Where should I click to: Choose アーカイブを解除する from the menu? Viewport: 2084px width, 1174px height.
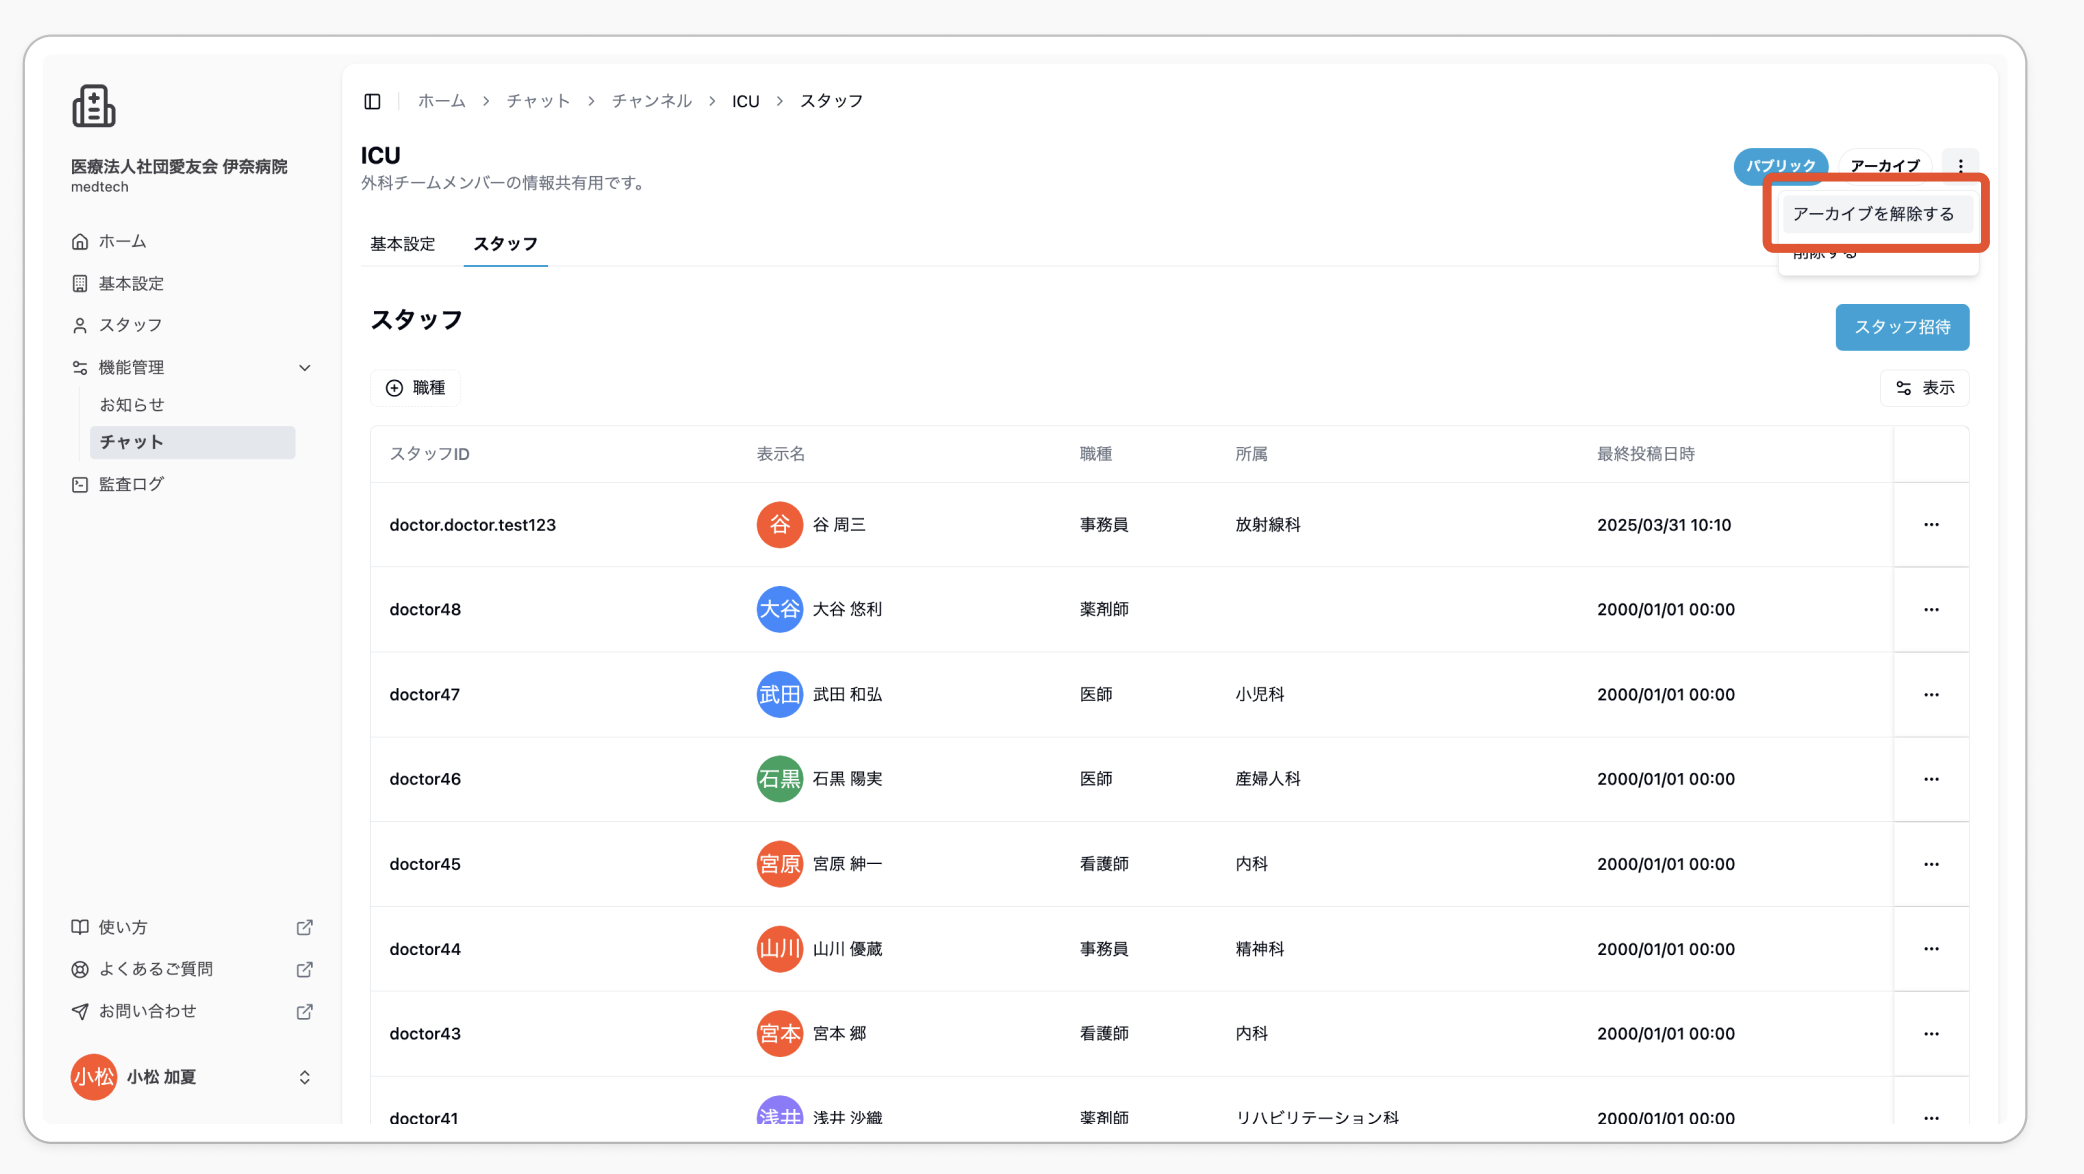[1877, 214]
